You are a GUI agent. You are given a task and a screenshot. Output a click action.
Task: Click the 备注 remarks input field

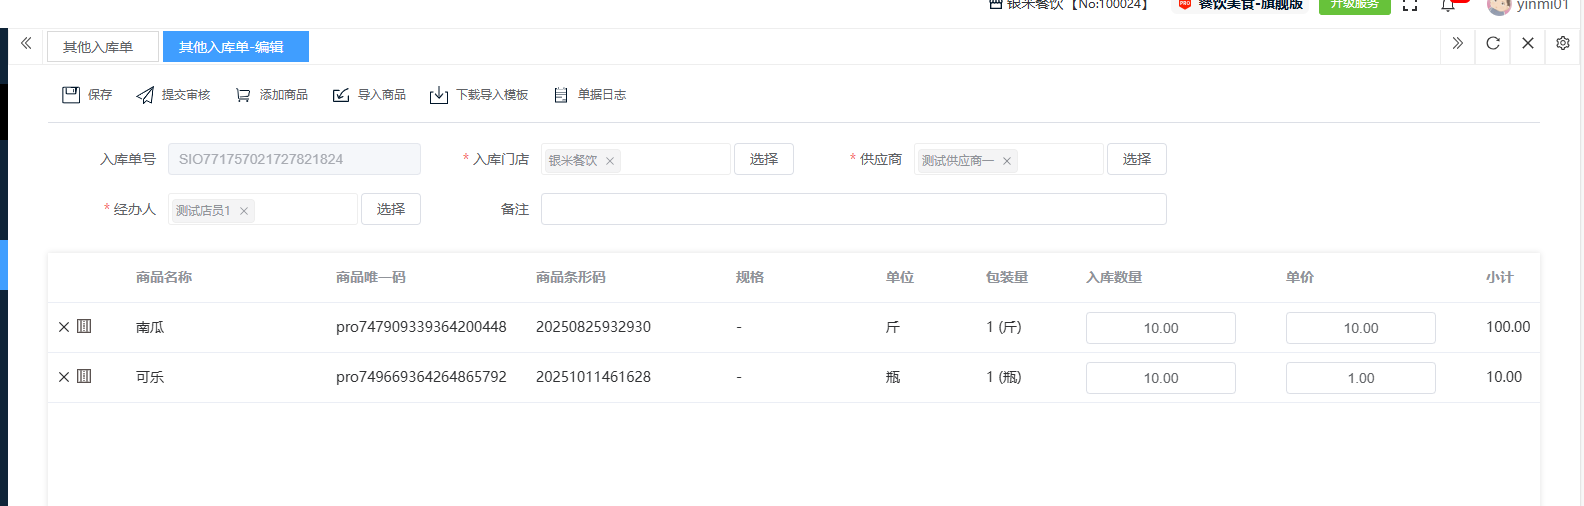[x=853, y=209]
